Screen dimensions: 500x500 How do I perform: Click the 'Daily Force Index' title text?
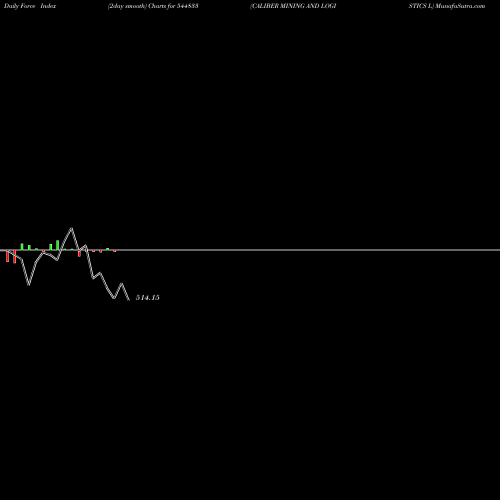point(30,6)
